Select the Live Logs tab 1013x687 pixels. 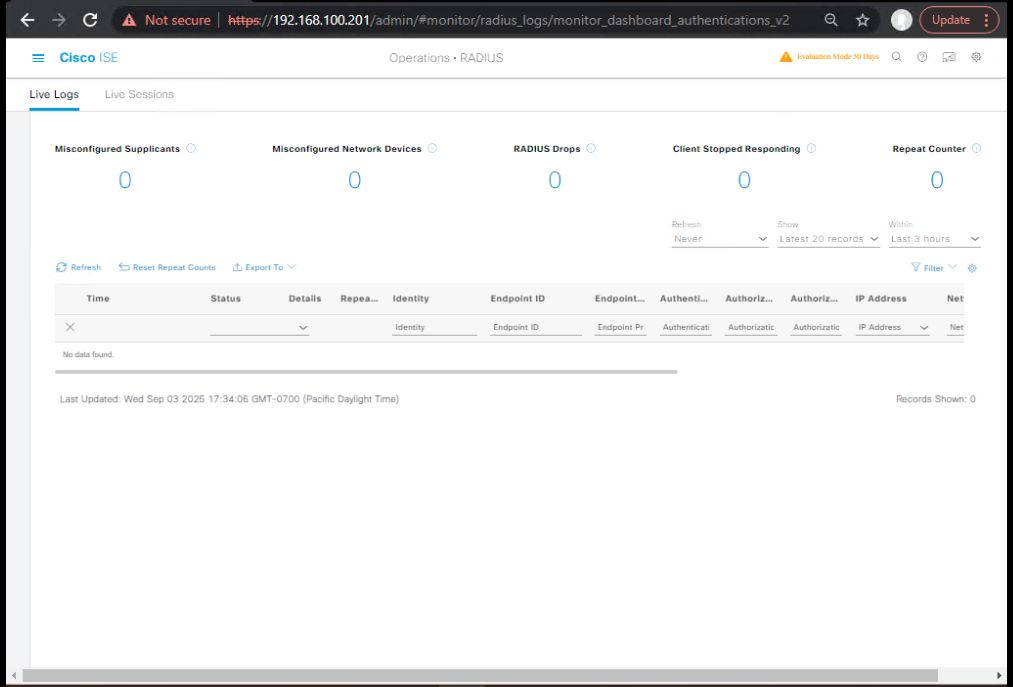54,95
